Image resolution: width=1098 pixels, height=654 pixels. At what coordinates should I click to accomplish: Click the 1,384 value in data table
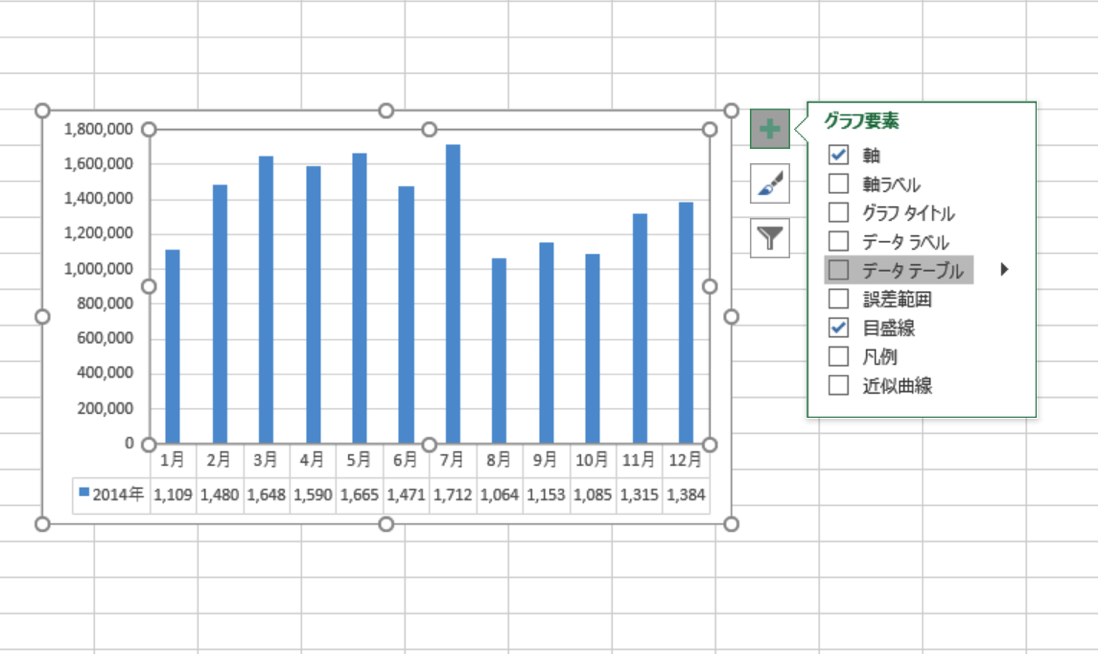pos(686,495)
